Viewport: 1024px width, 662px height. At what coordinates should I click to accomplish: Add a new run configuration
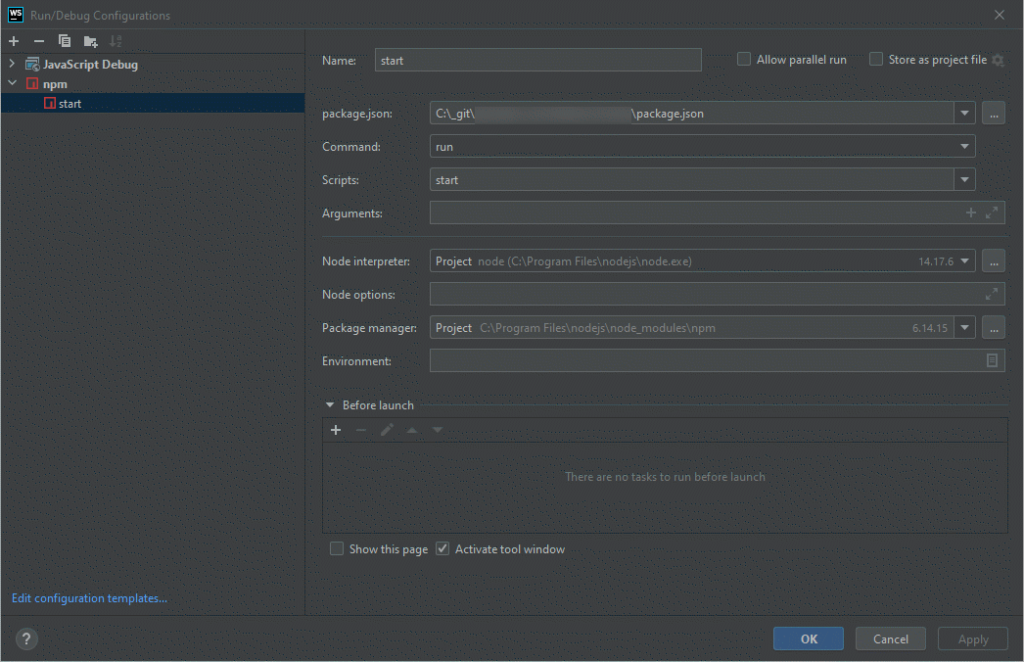point(13,41)
